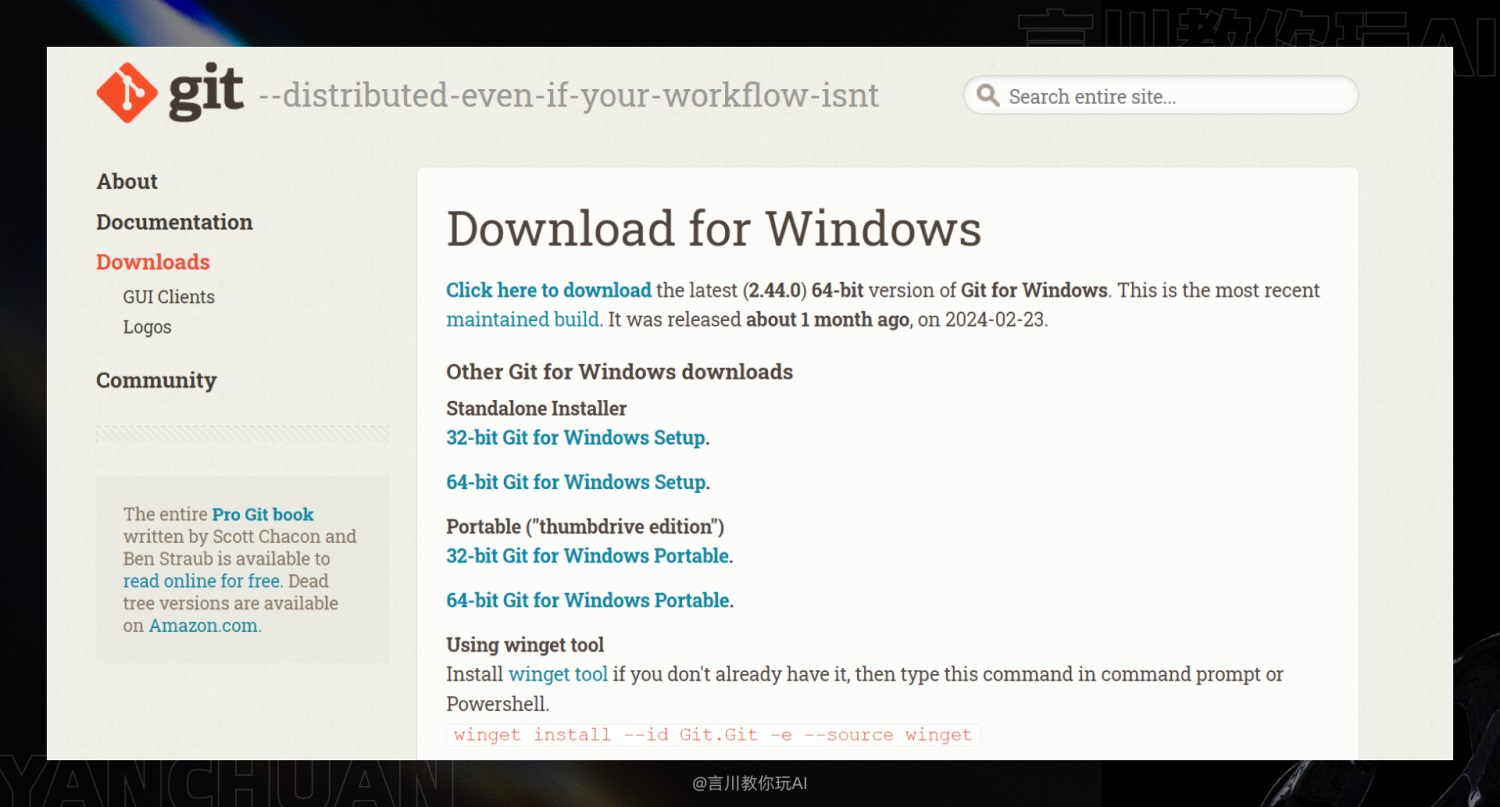Click the 'Click here to download' link
This screenshot has width=1500, height=807.
[x=548, y=290]
